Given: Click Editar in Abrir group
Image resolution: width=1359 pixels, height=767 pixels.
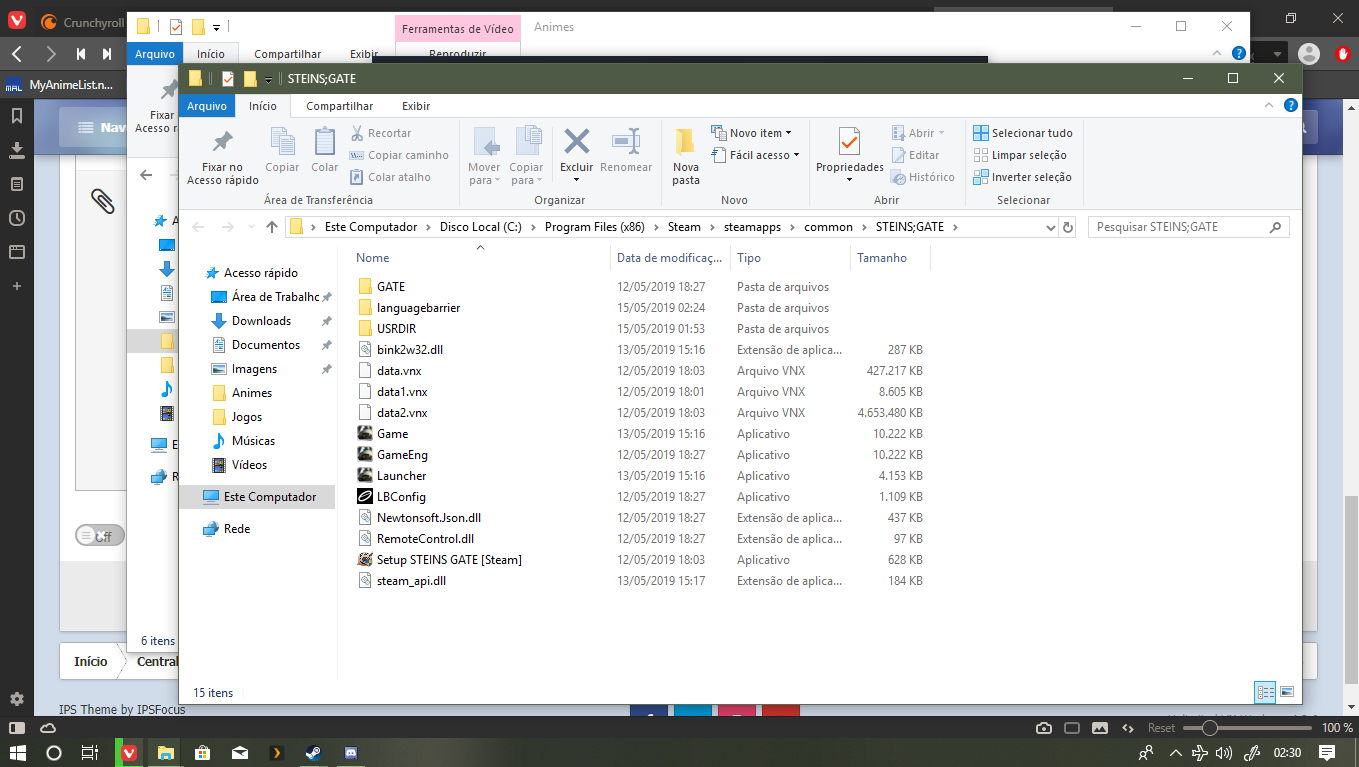Looking at the screenshot, I should 915,155.
